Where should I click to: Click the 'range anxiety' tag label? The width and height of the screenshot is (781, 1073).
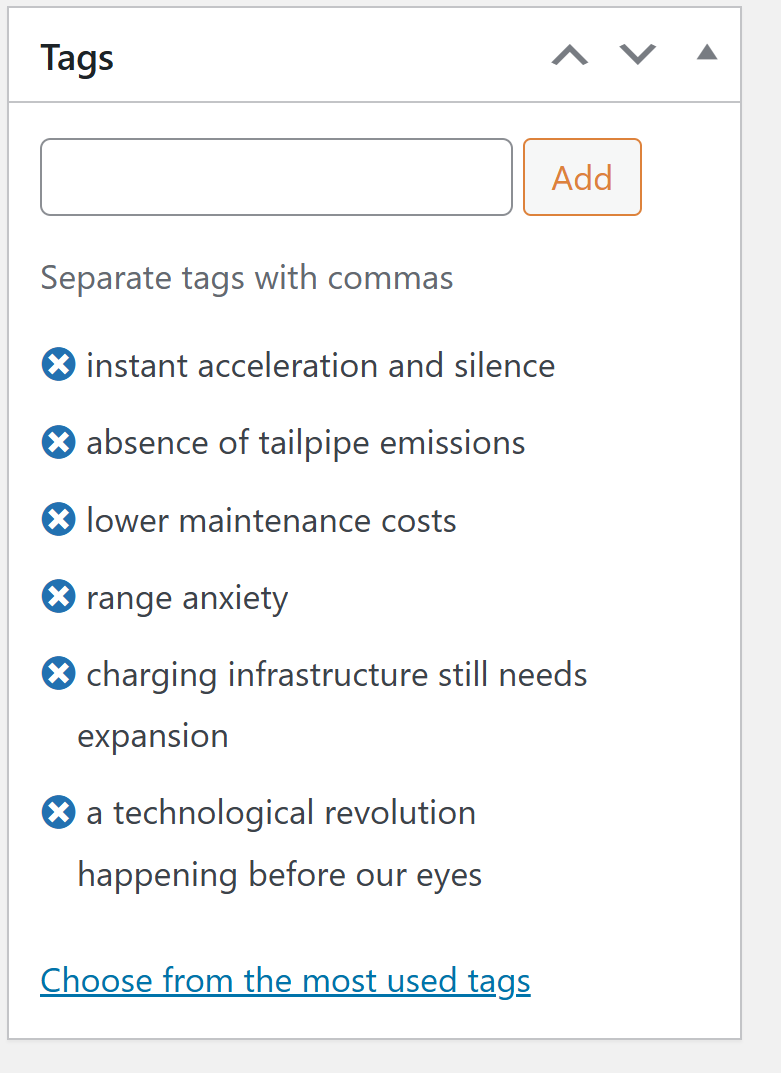tap(187, 598)
